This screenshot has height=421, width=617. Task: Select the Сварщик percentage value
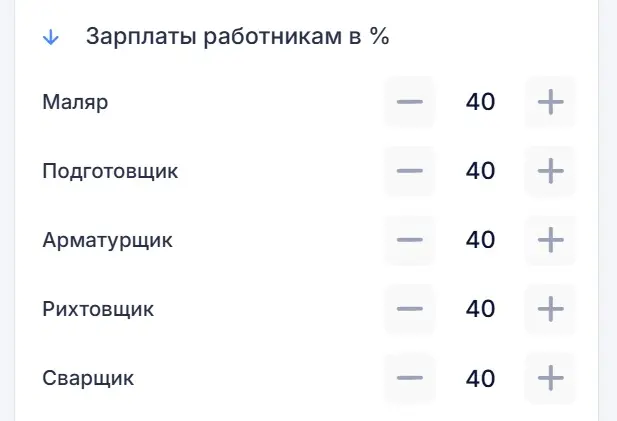pos(480,378)
